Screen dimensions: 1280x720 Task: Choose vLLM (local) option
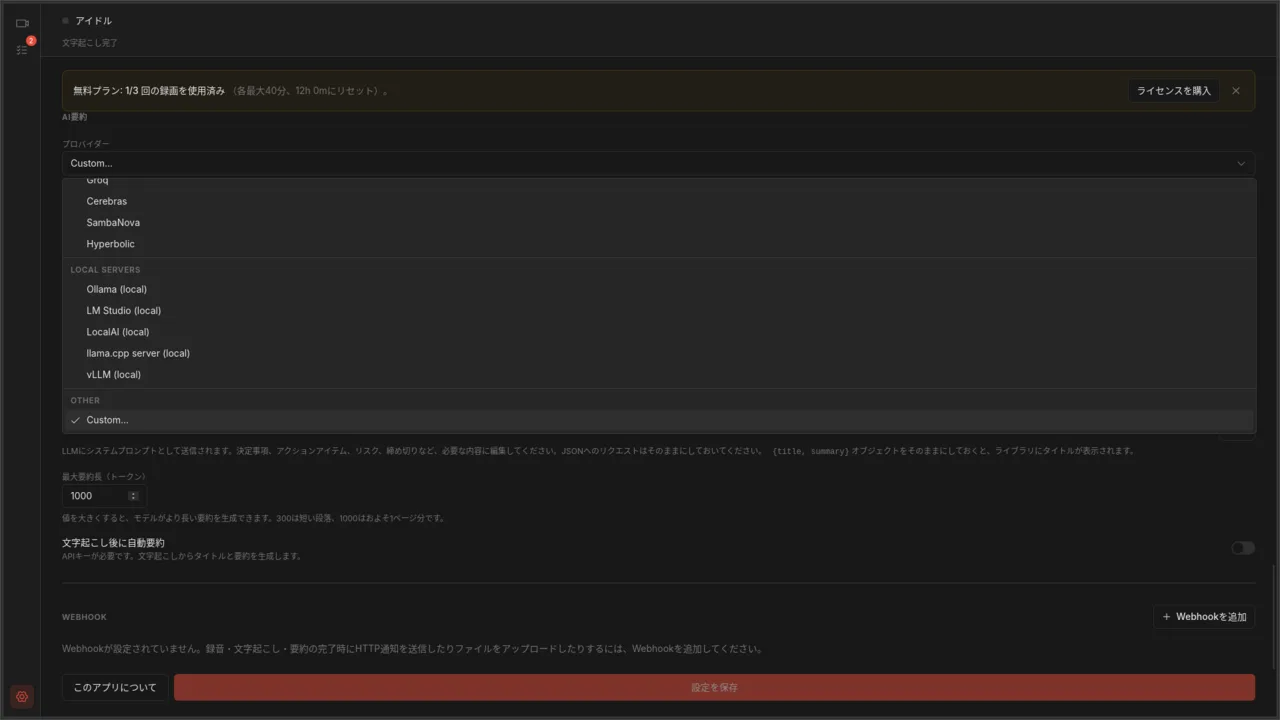pyautogui.click(x=658, y=375)
